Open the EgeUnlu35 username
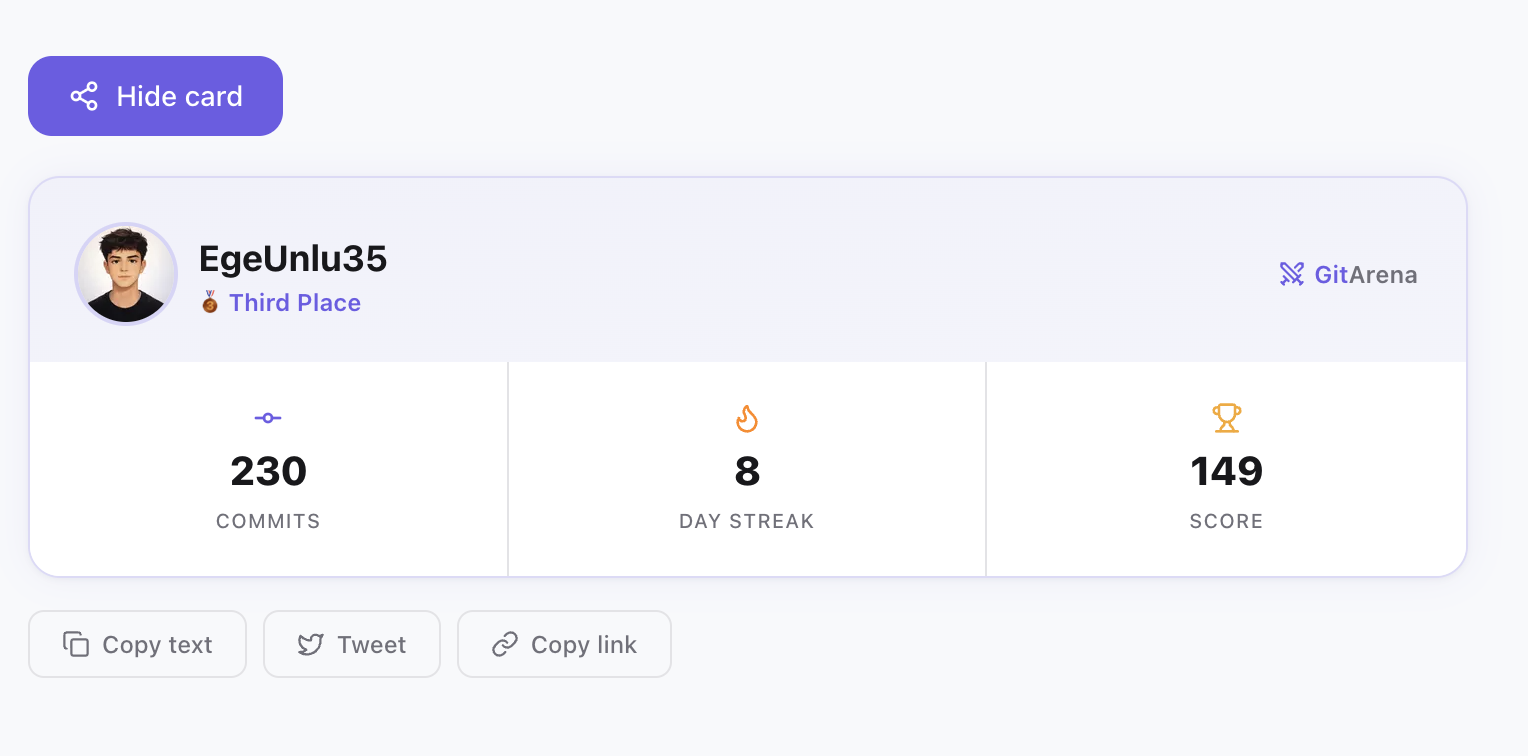Viewport: 1528px width, 756px height. pyautogui.click(x=292, y=258)
